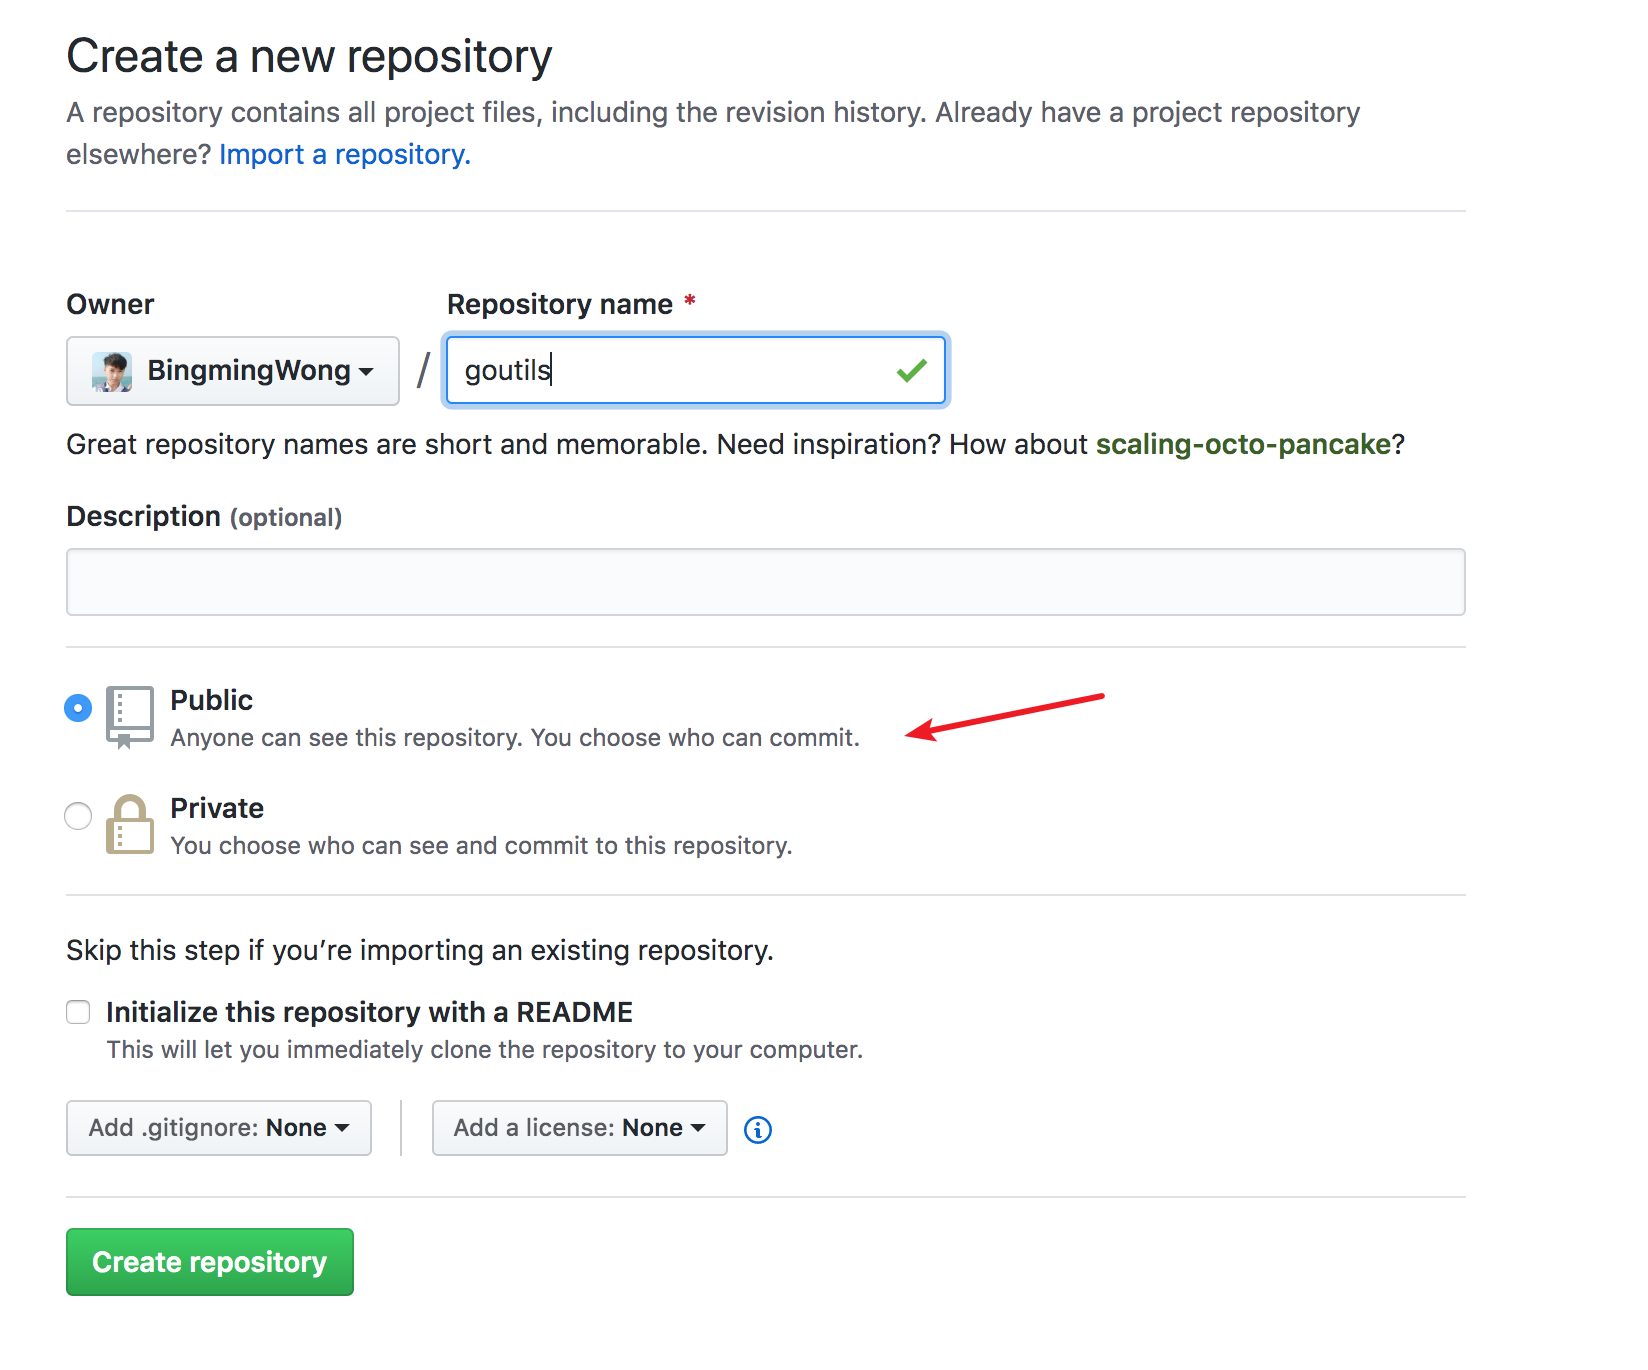Open the Import a repository link
The height and width of the screenshot is (1370, 1648).
click(344, 155)
